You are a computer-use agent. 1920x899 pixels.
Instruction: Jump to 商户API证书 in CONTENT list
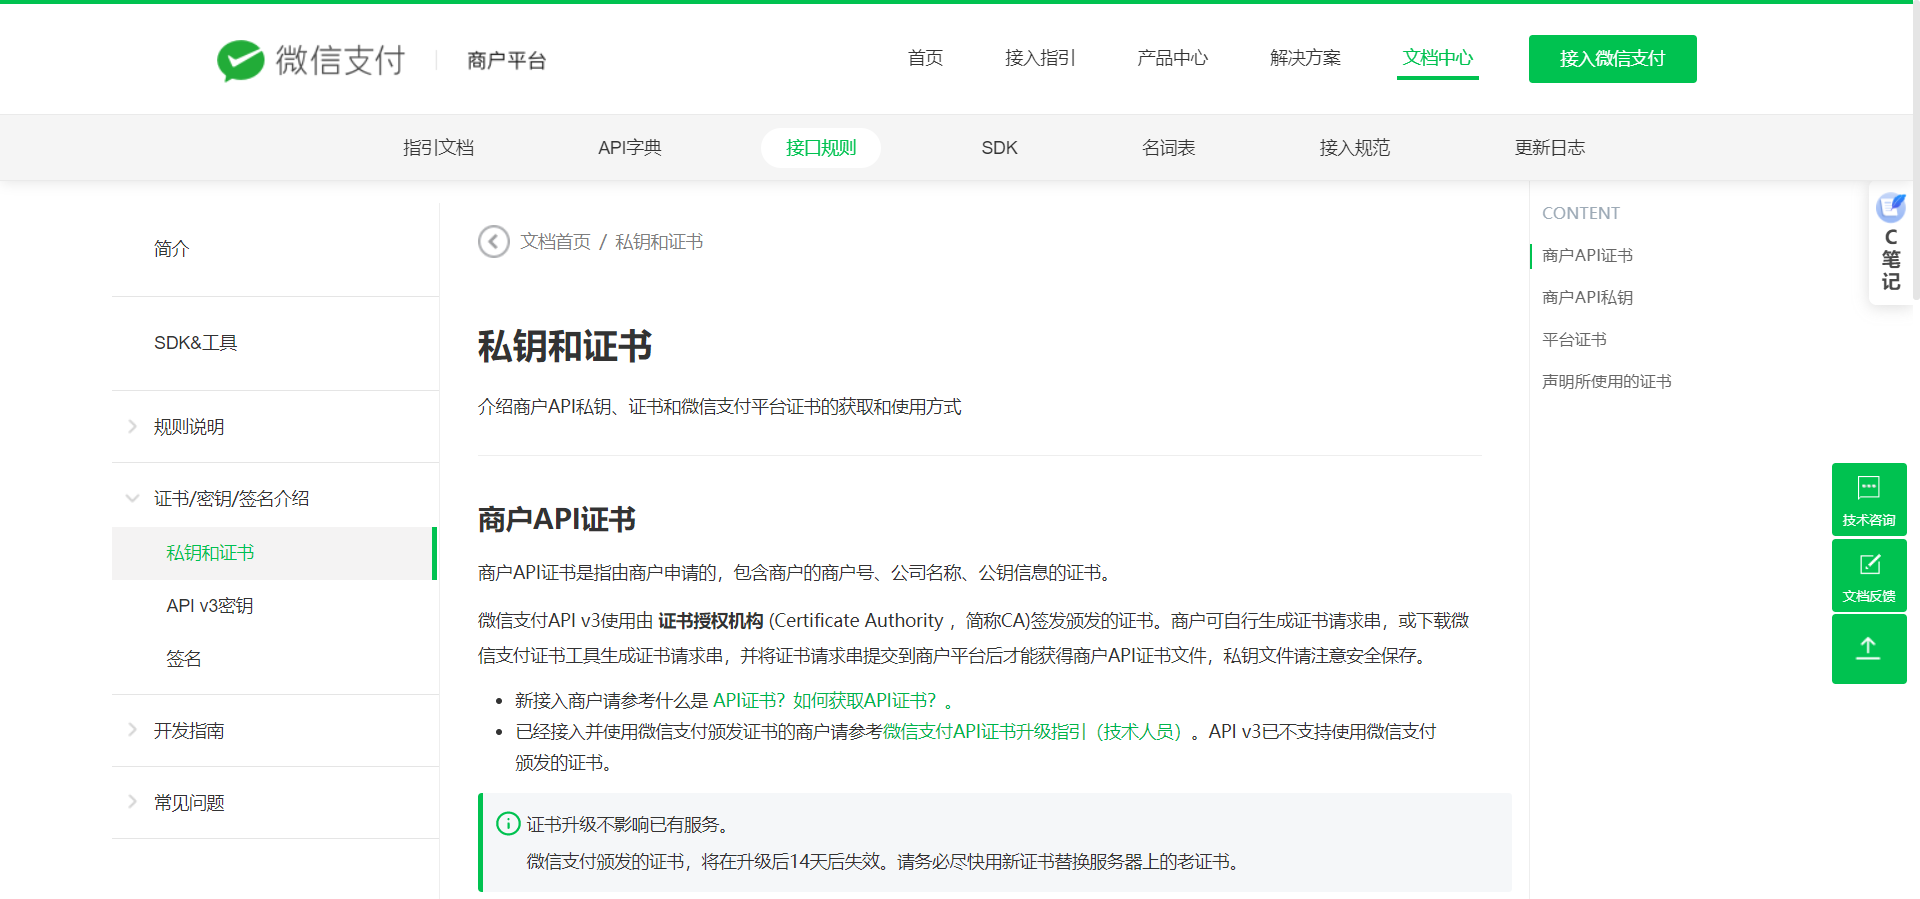tap(1587, 255)
